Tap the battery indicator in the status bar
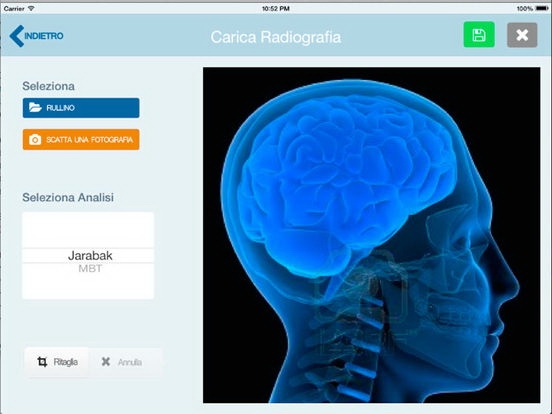552x414 pixels. (542, 8)
